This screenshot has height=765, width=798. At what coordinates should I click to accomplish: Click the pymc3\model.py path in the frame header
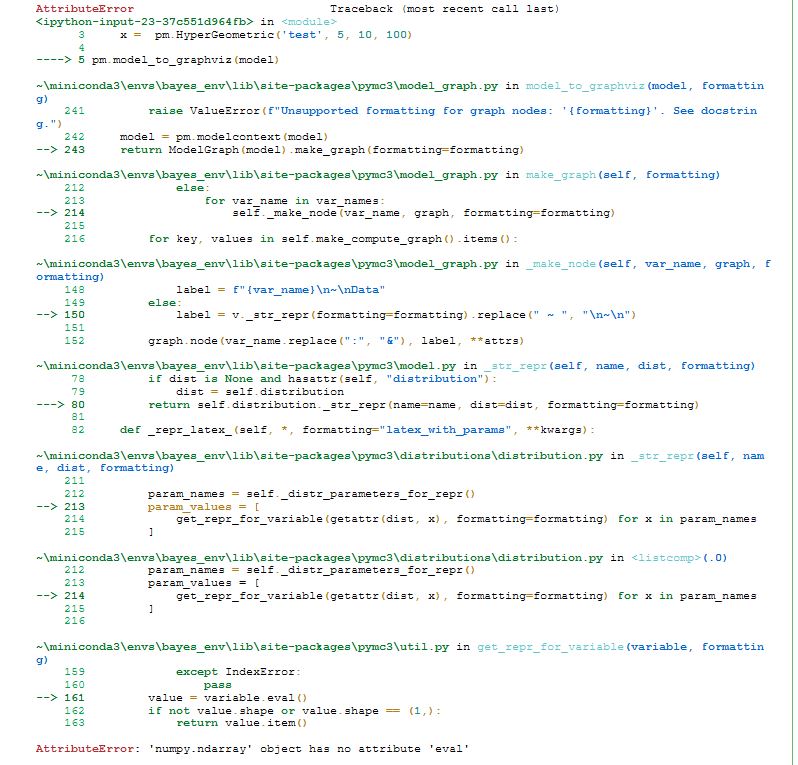(246, 365)
